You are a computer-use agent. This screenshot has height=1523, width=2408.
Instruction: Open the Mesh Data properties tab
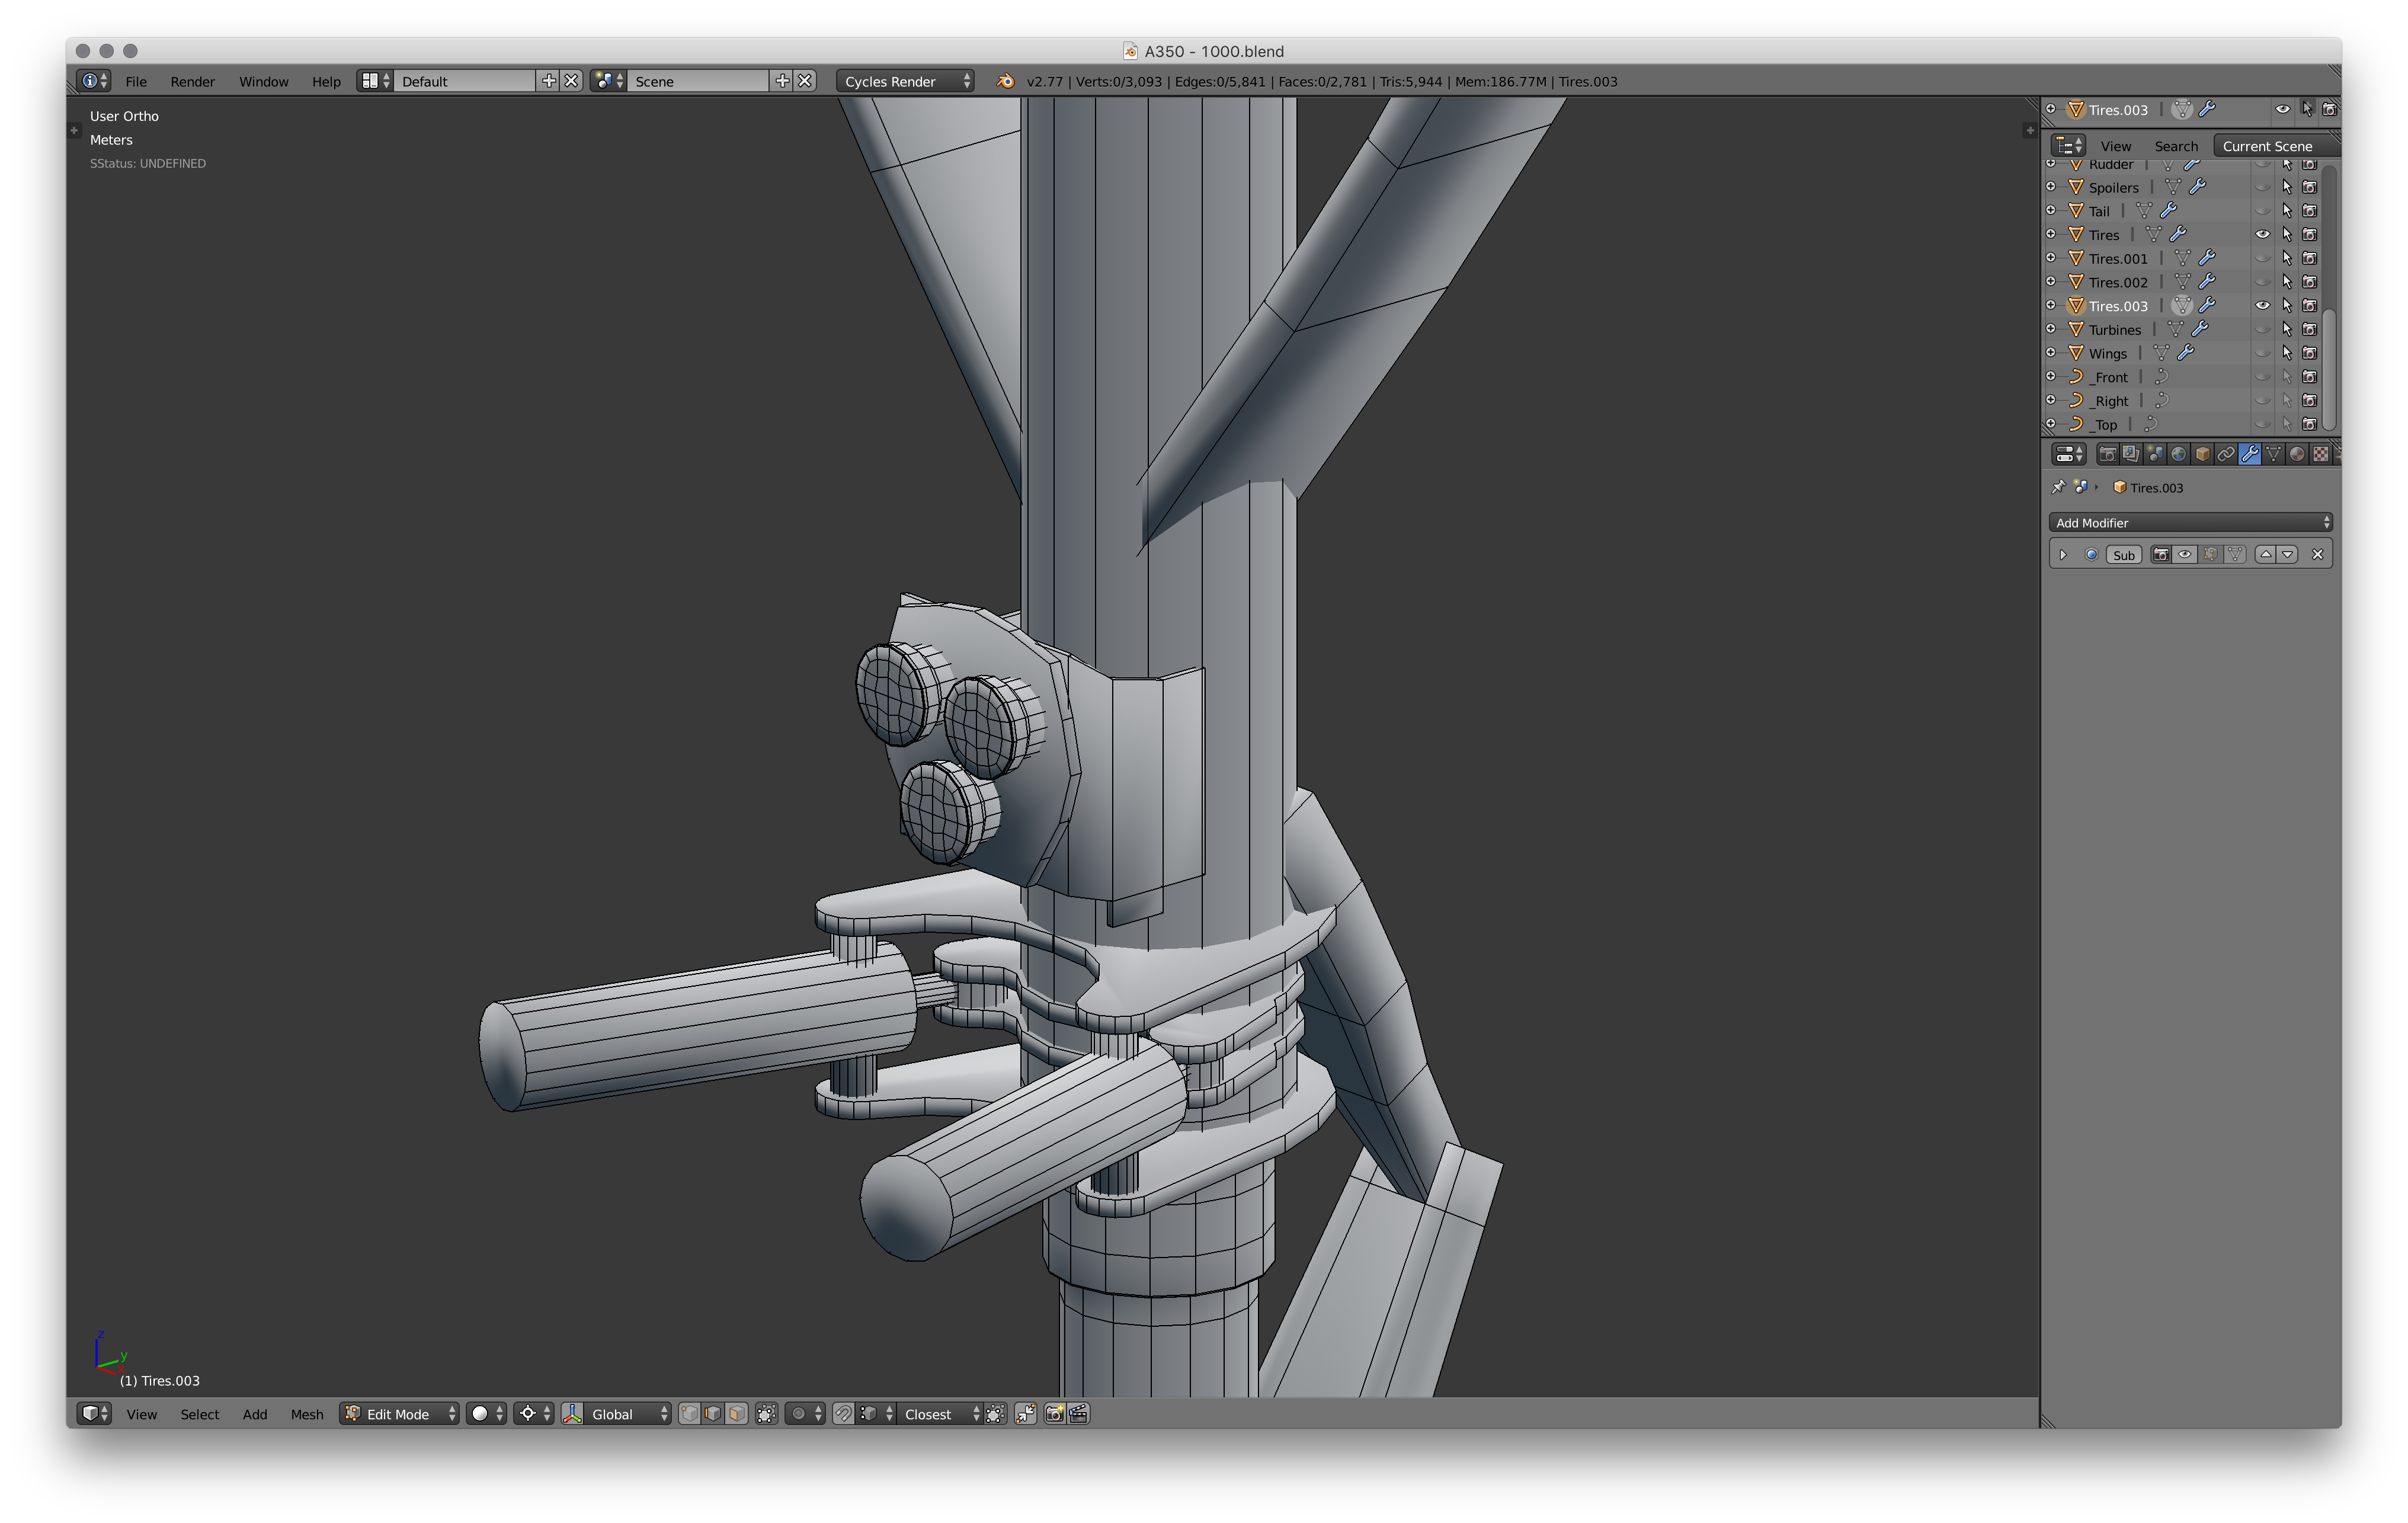2274,454
